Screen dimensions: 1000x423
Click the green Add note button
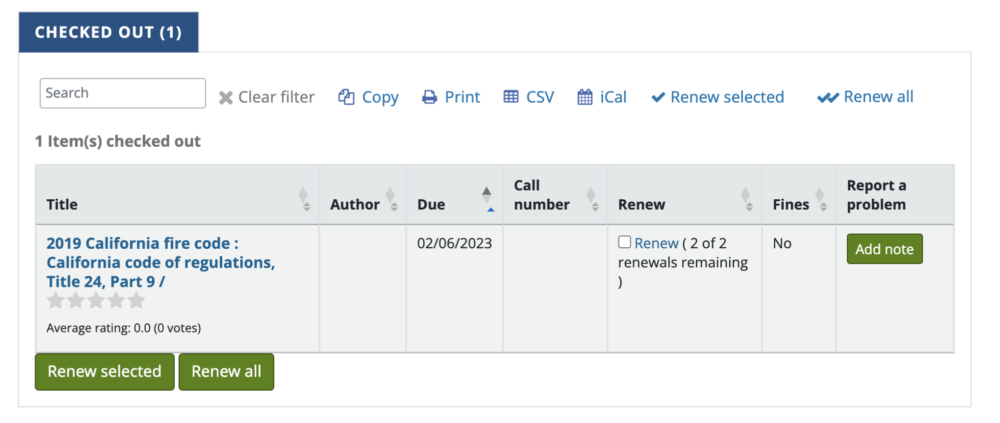point(885,249)
